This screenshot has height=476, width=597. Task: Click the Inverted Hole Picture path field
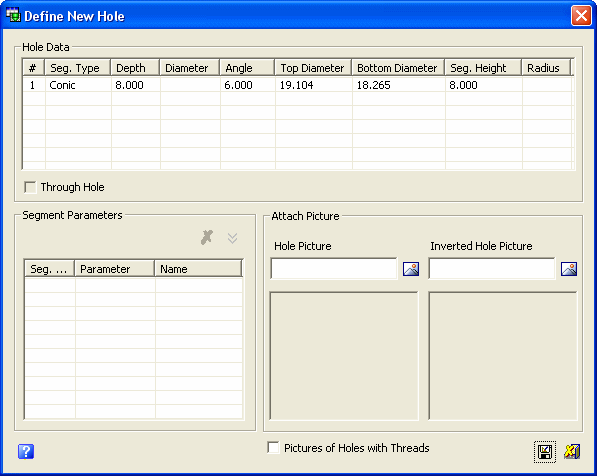coord(492,268)
